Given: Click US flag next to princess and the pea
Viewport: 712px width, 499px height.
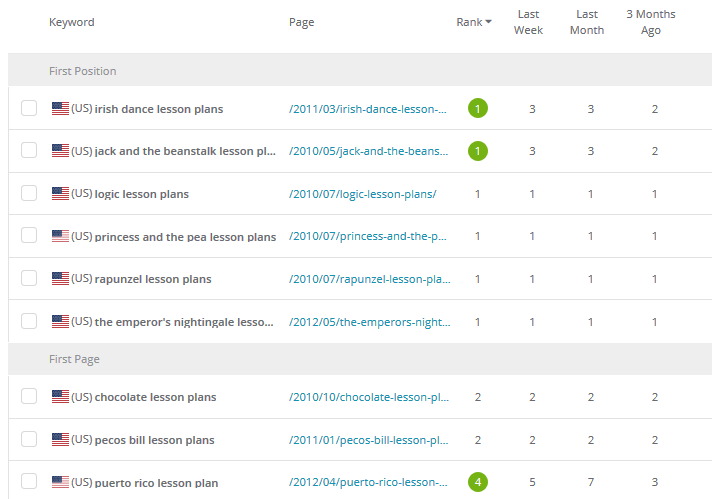Looking at the screenshot, I should pos(60,236).
